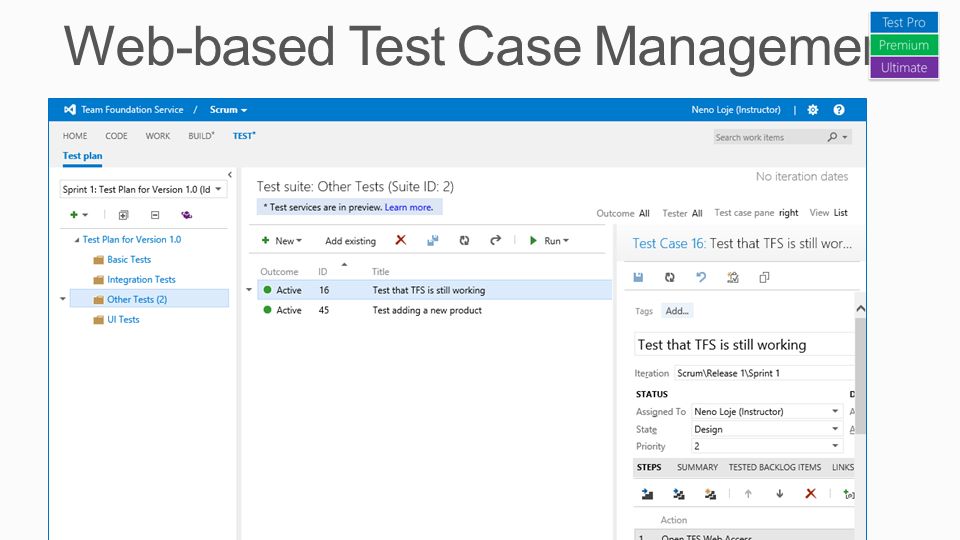Open the BUILD tab
Viewport: 960px width, 540px height.
click(201, 136)
